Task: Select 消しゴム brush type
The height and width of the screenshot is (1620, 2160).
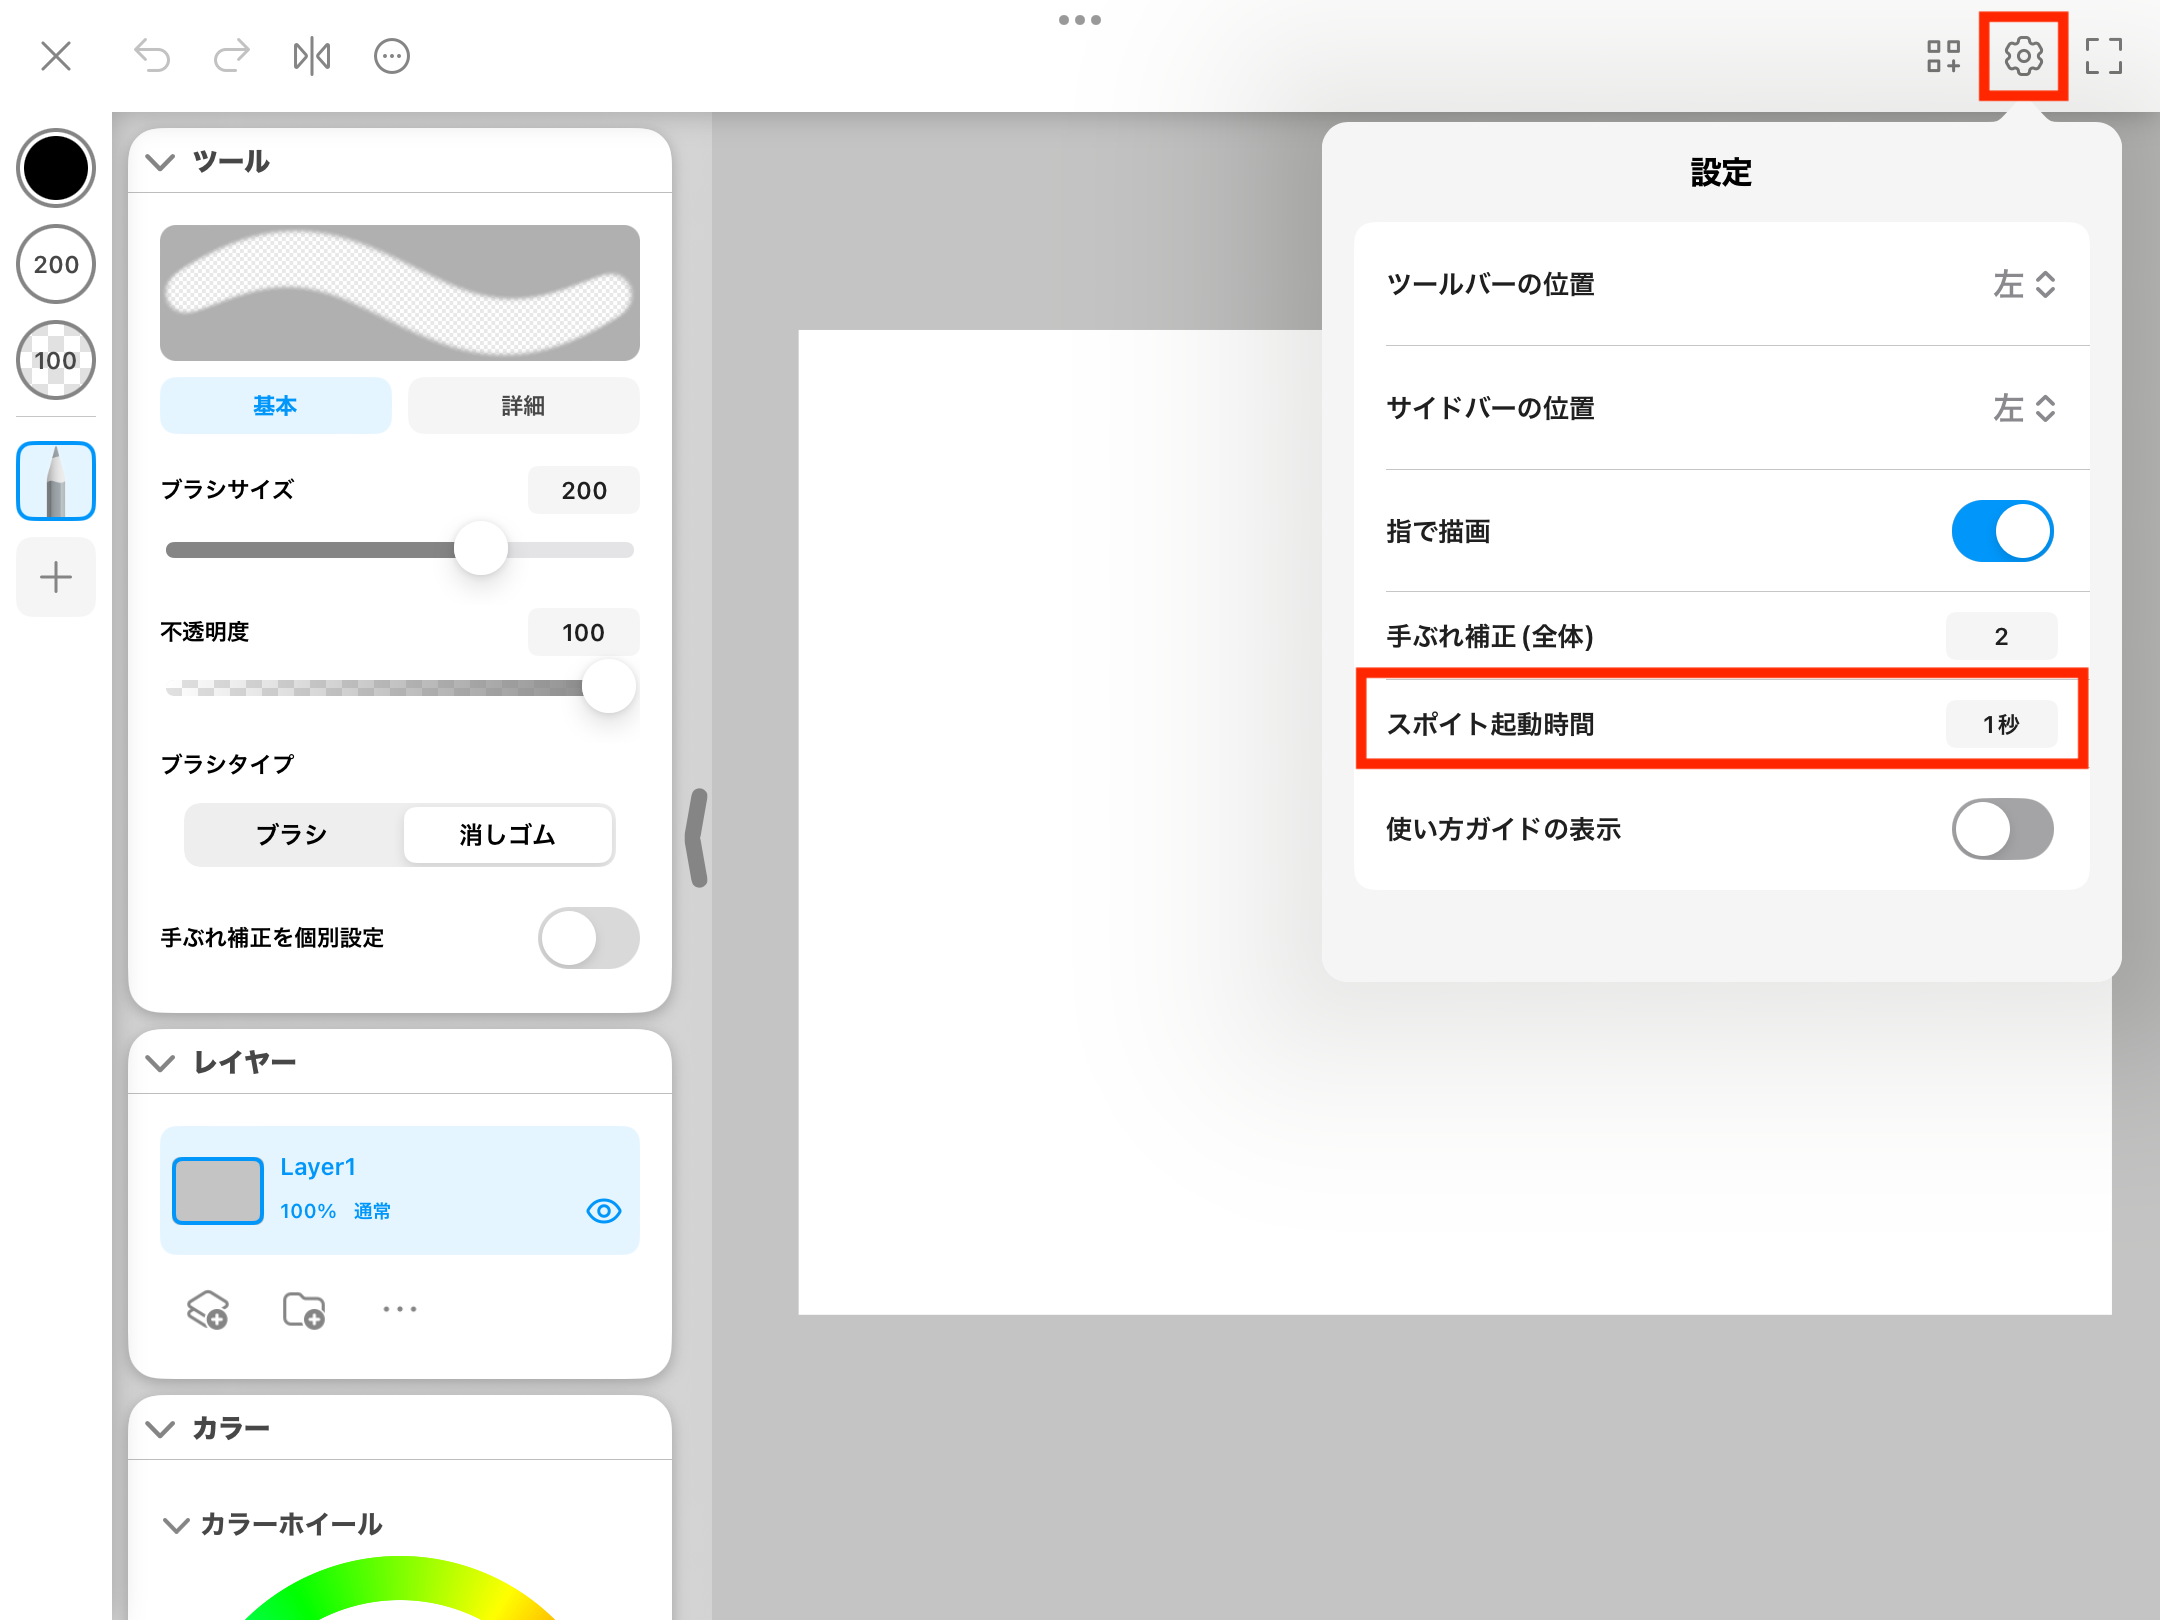Action: (x=508, y=835)
